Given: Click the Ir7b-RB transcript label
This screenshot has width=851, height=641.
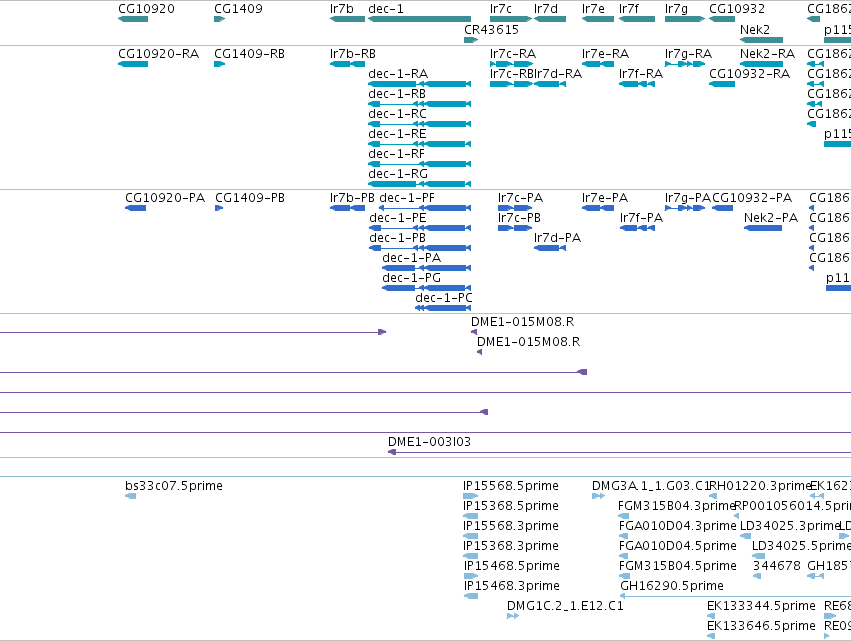Looking at the screenshot, I should coord(353,54).
